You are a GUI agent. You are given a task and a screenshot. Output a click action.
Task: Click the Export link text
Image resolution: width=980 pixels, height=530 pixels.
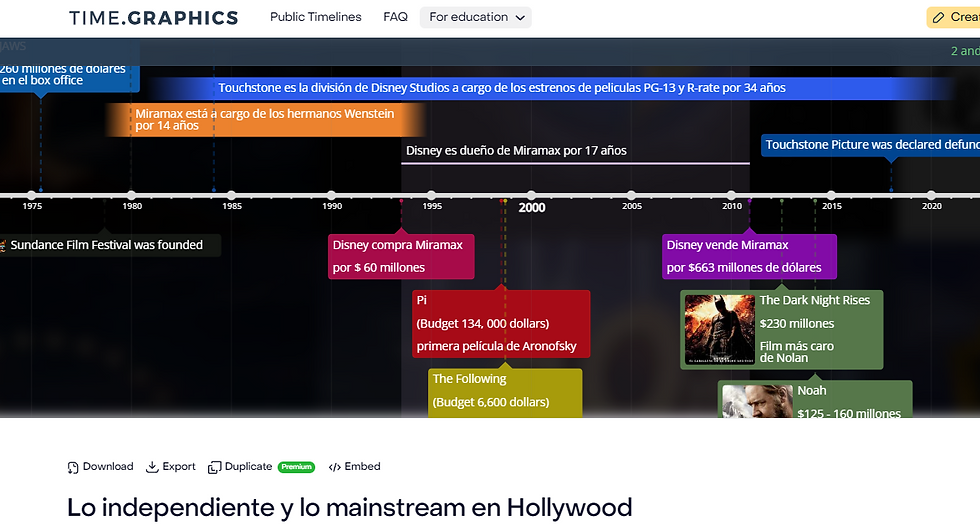(179, 466)
